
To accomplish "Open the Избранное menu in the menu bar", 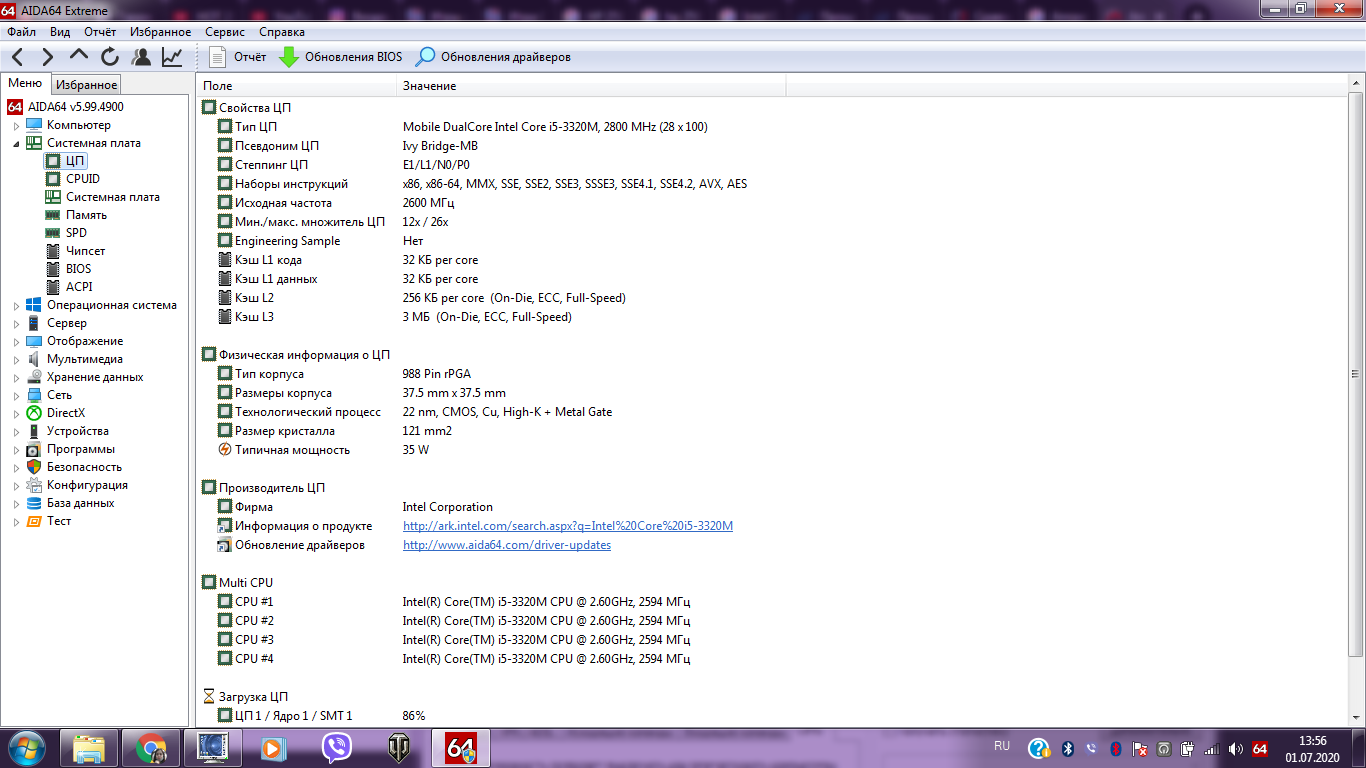I will pyautogui.click(x=160, y=32).
